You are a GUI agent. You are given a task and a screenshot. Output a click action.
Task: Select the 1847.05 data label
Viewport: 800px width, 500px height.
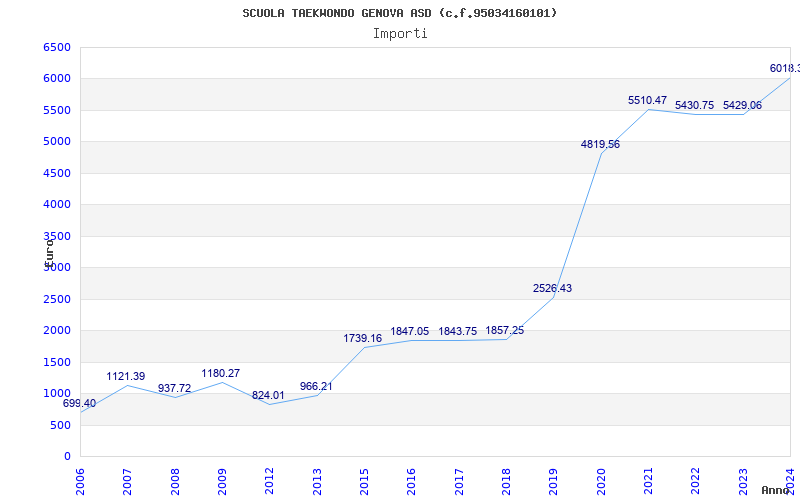(x=410, y=332)
